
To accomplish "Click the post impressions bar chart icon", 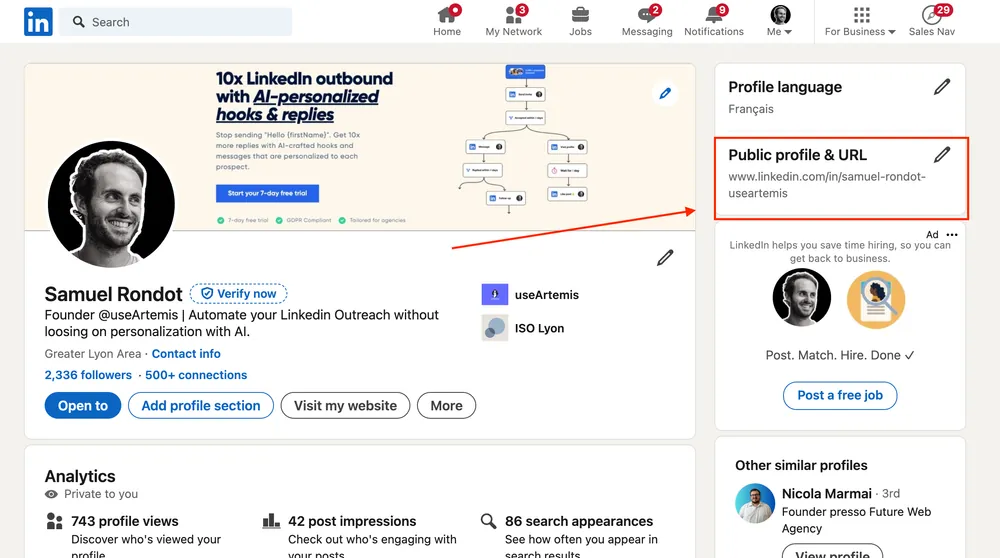I will [271, 521].
